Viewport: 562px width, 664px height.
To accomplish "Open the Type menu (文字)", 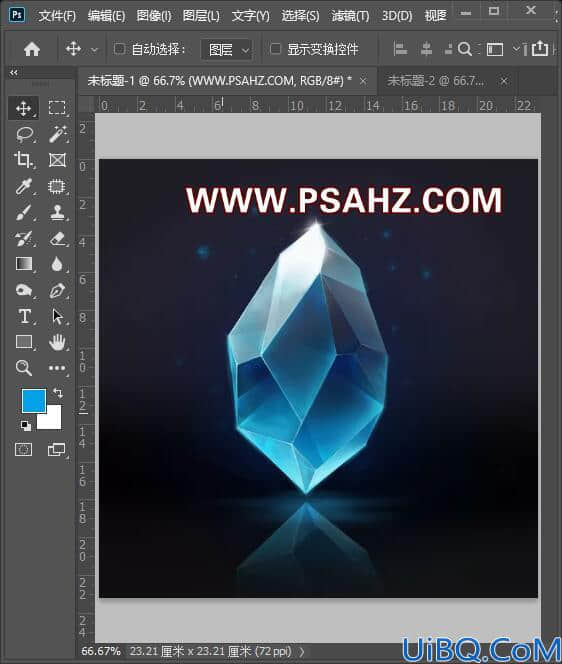I will (x=250, y=16).
